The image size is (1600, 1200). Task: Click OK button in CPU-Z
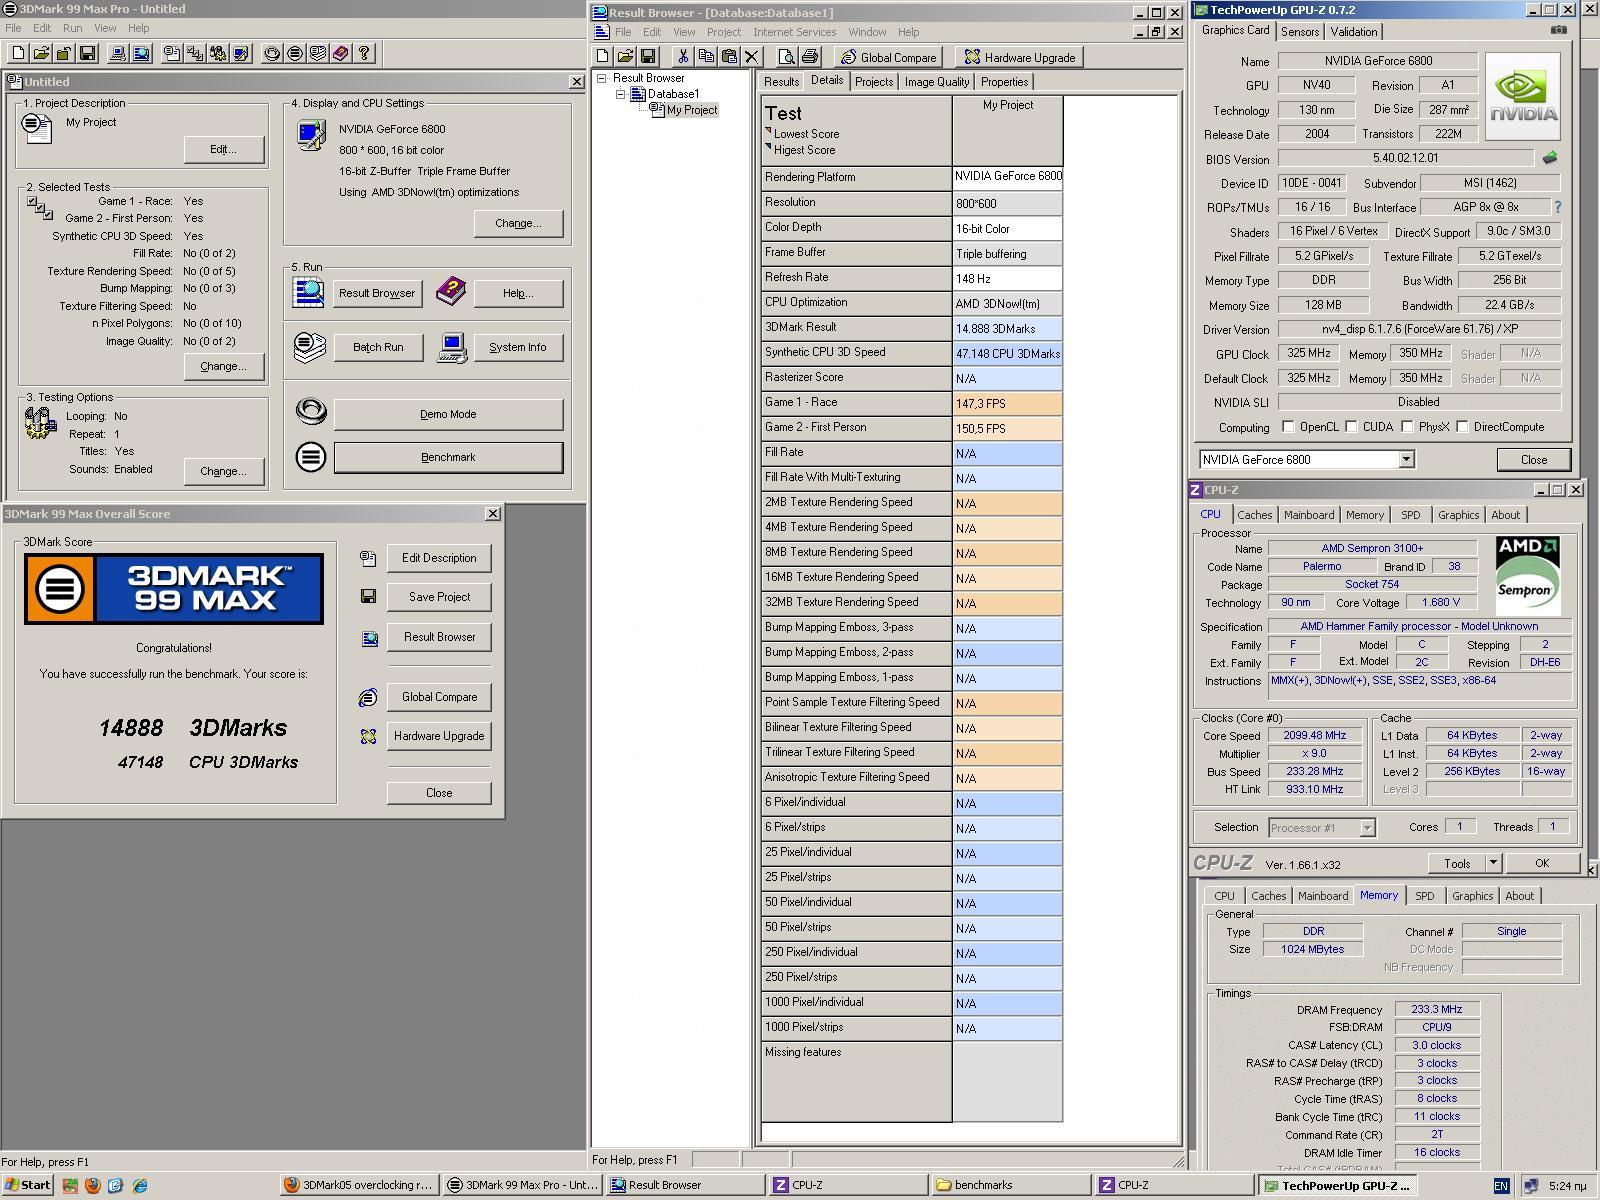click(x=1541, y=863)
